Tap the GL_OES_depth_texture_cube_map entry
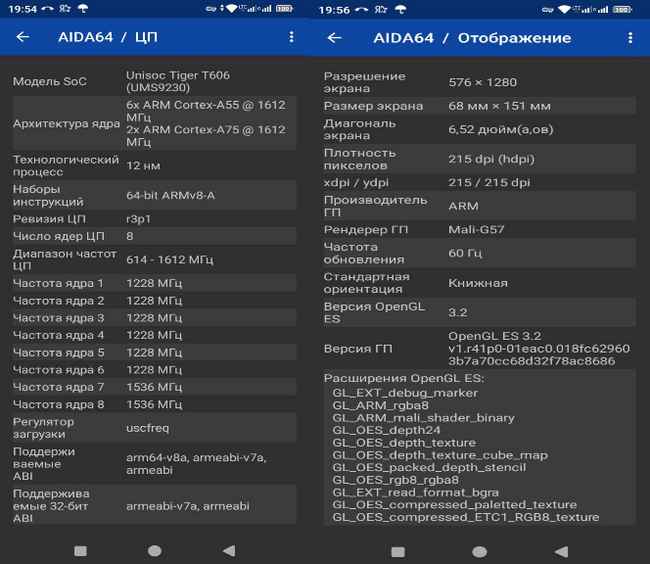 coord(440,455)
